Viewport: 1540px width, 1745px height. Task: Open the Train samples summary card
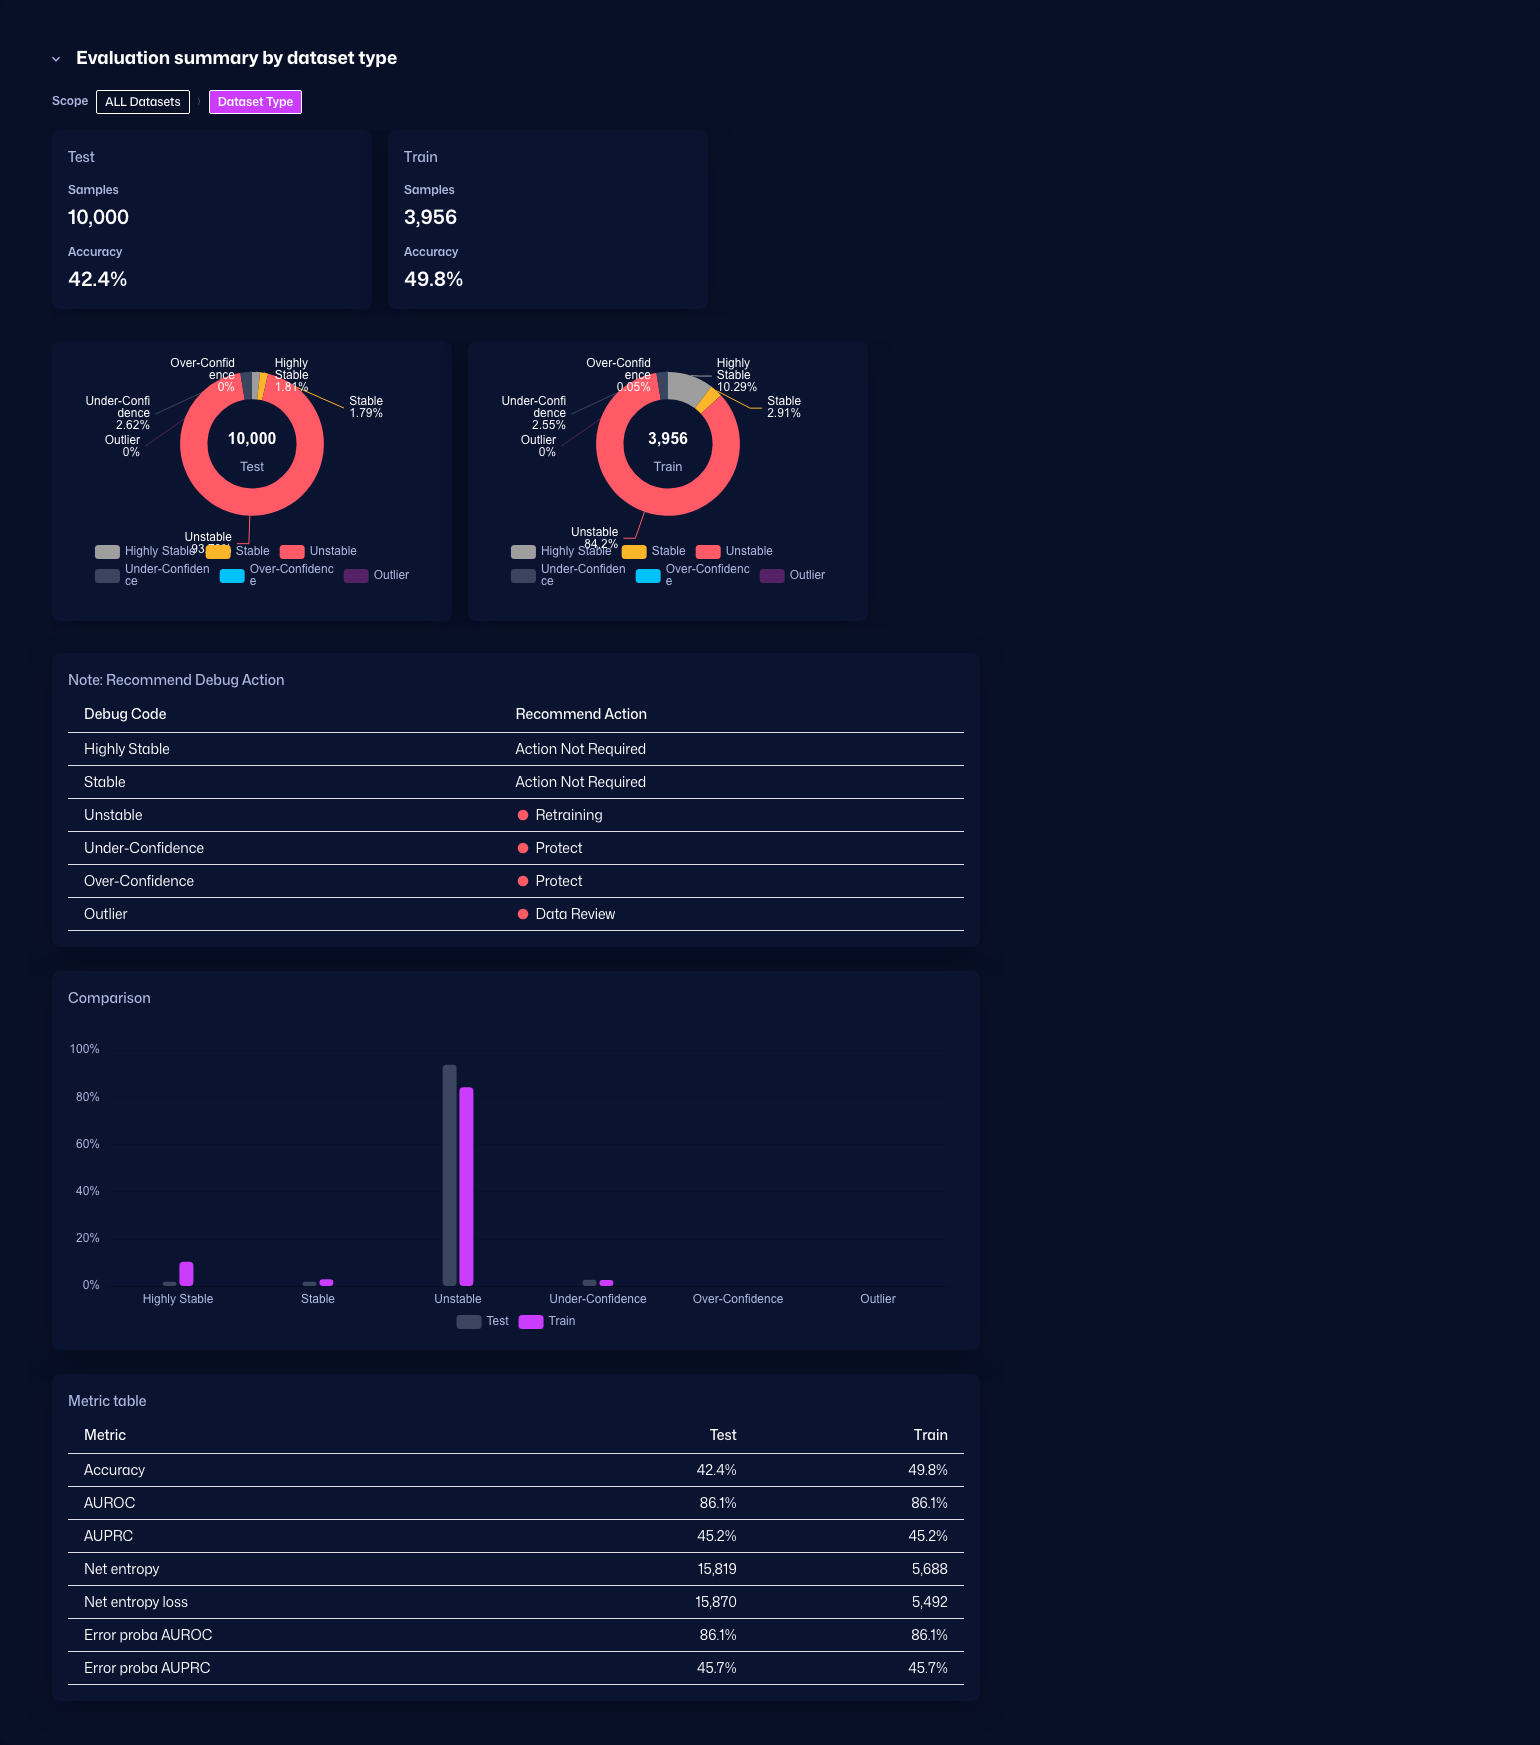(x=547, y=219)
